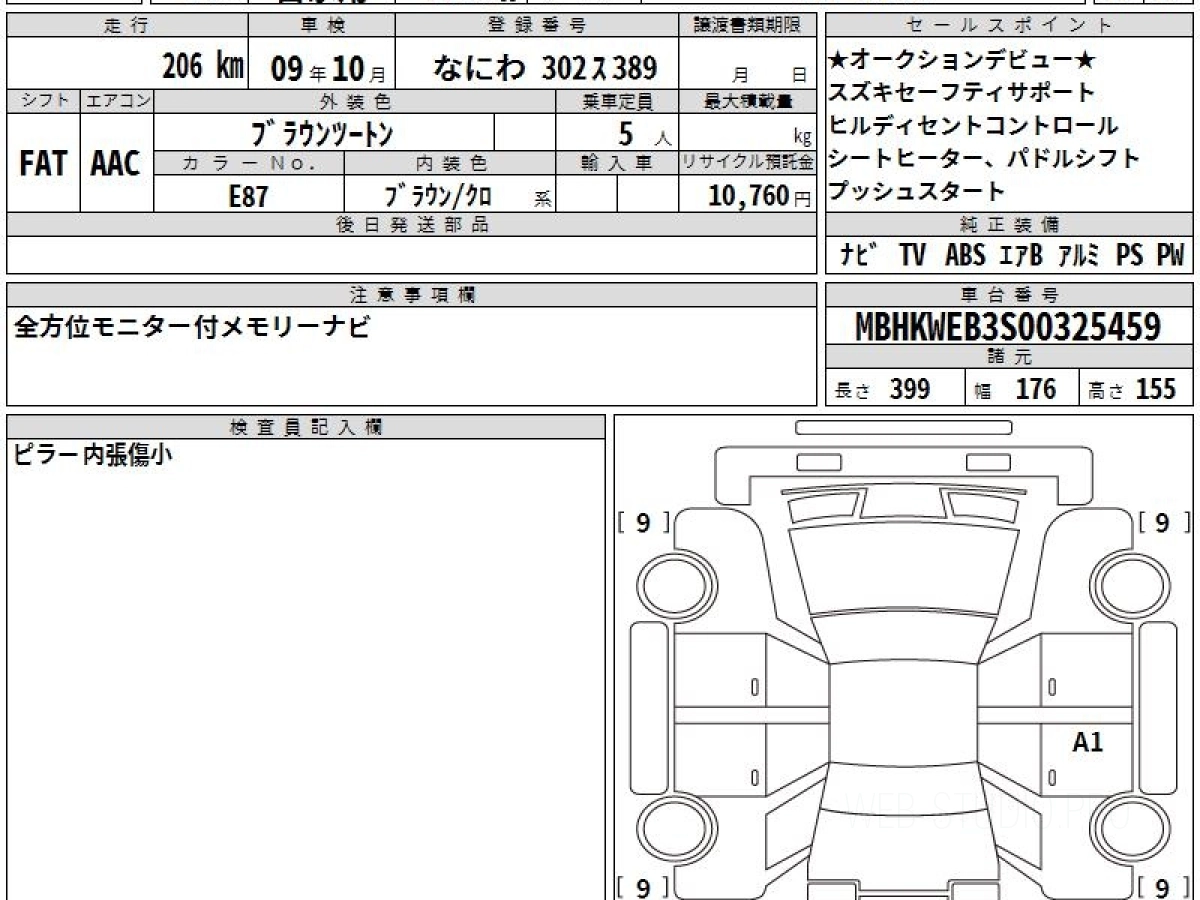Select the リサイクル預託金 header

(749, 164)
